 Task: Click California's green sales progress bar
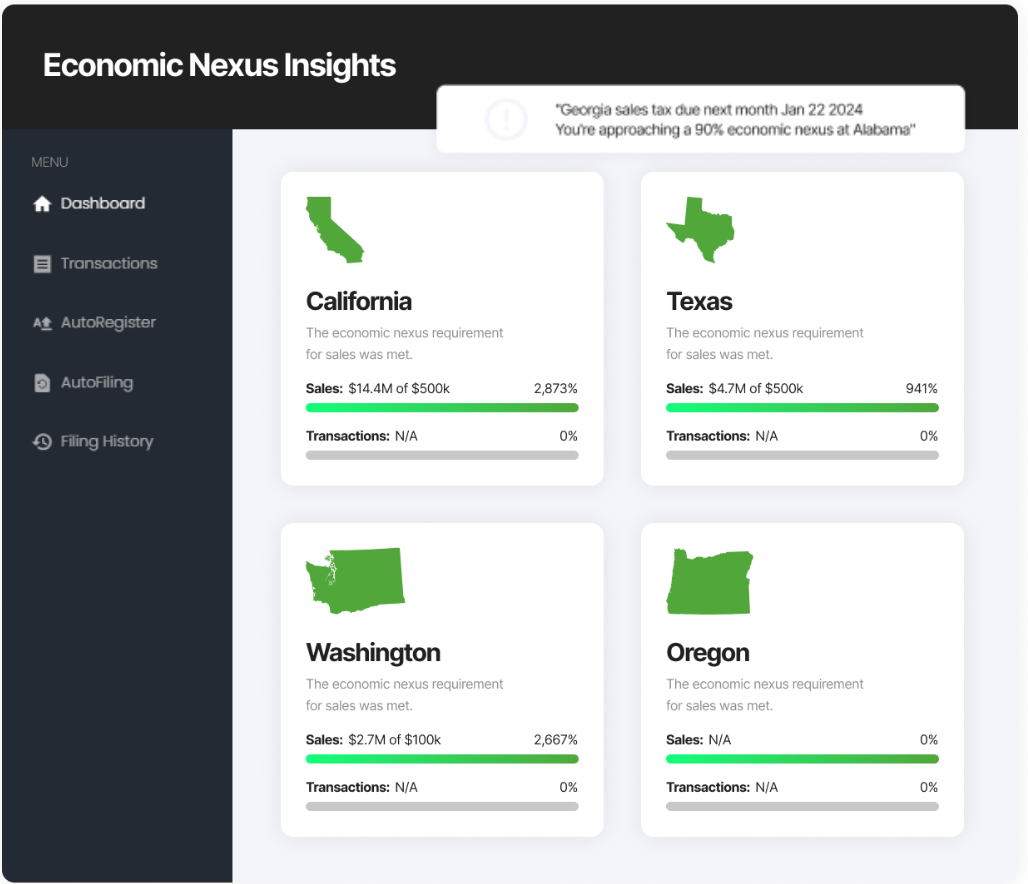pyautogui.click(x=442, y=408)
